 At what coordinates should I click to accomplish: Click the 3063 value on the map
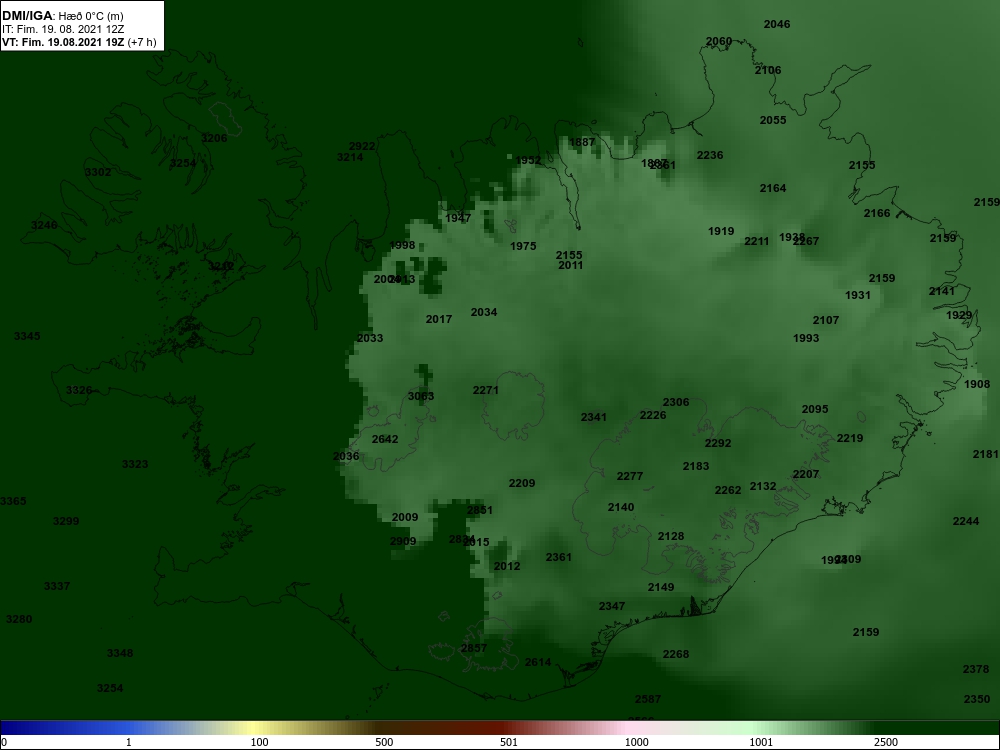click(421, 396)
